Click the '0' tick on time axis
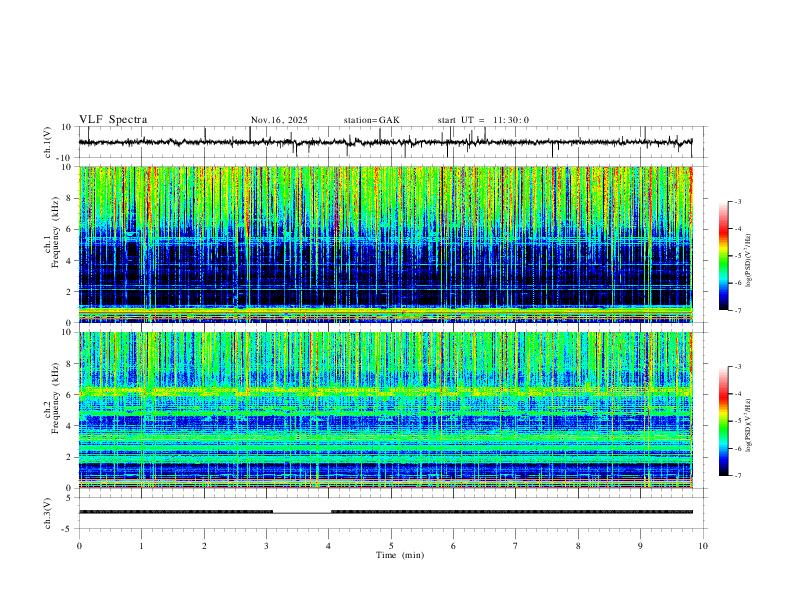 (x=79, y=546)
